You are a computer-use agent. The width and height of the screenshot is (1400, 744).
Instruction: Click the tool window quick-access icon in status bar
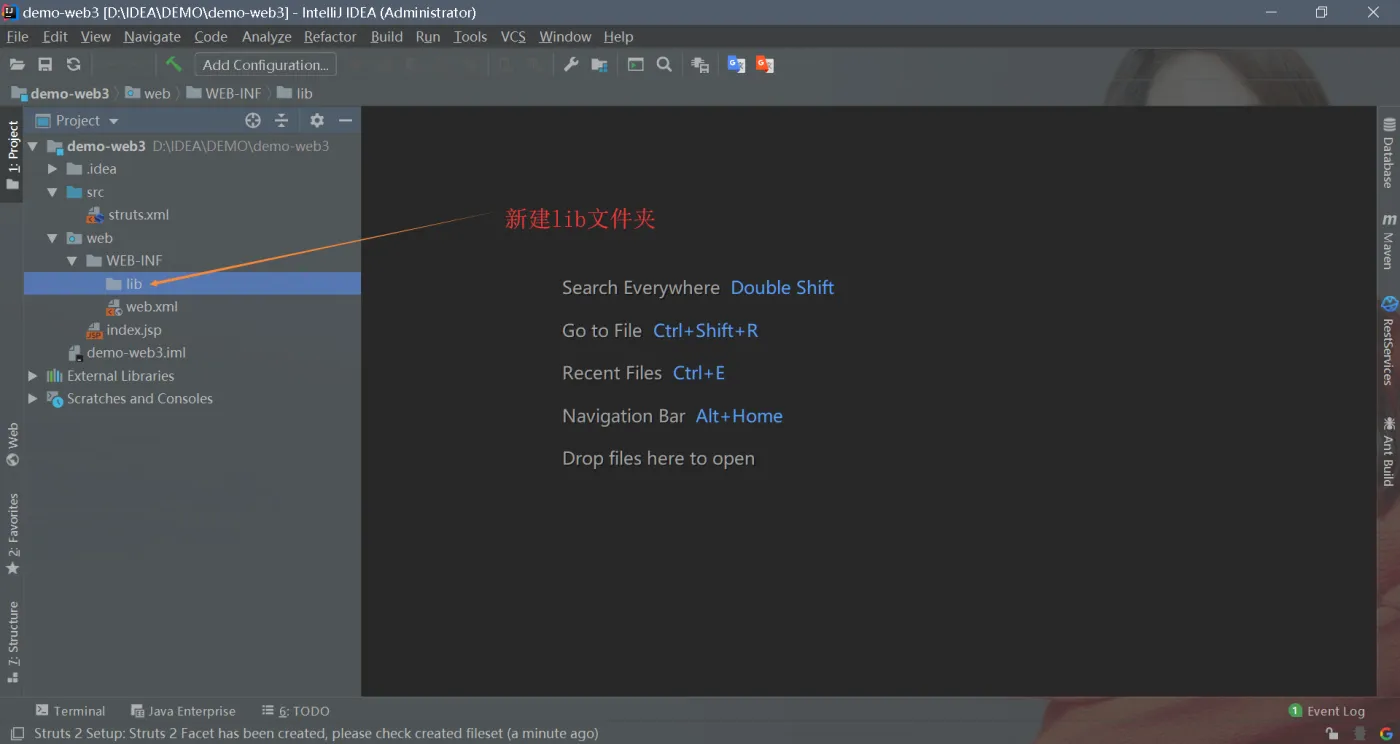[x=16, y=733]
